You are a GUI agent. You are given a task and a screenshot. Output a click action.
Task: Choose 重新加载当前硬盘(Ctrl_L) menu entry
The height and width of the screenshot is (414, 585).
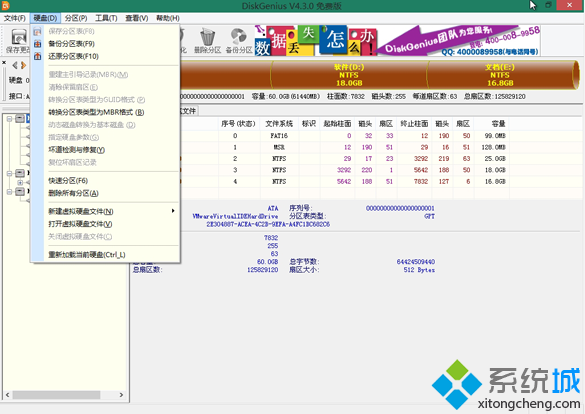105,255
